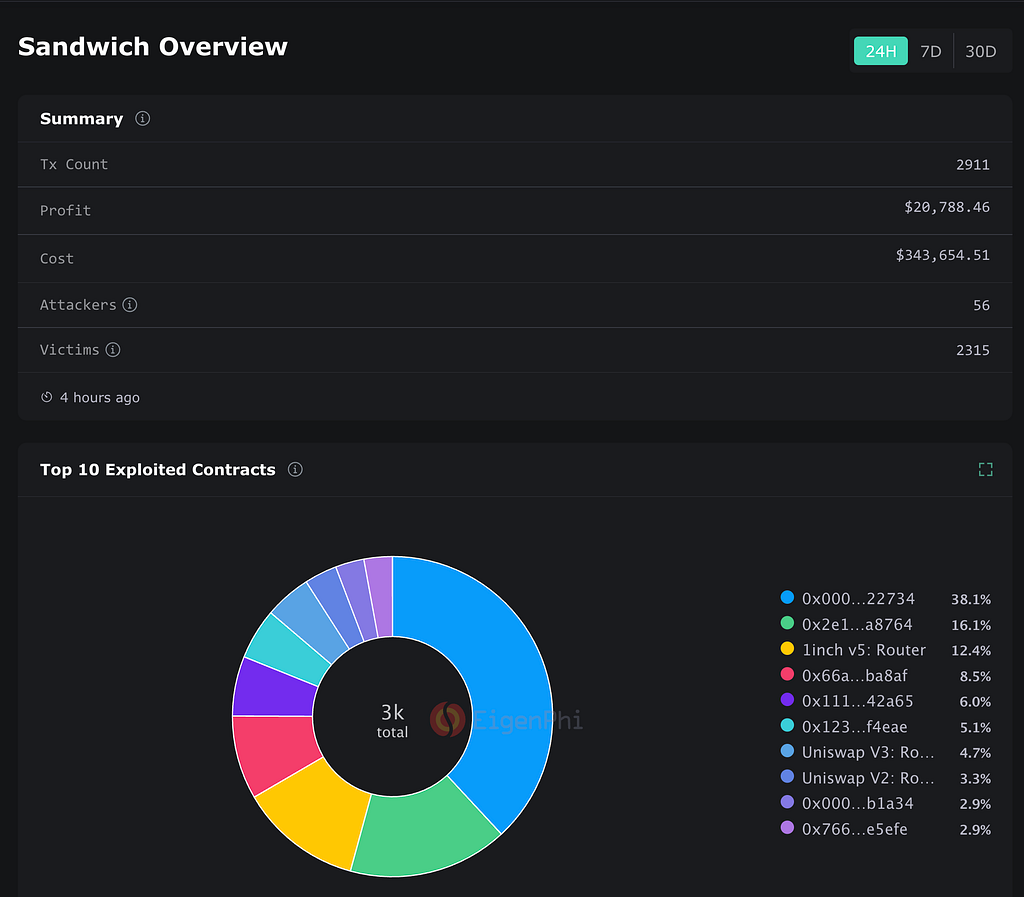The width and height of the screenshot is (1024, 897).
Task: Click the purple 0x111...42a65 legend dot
Action: point(787,700)
